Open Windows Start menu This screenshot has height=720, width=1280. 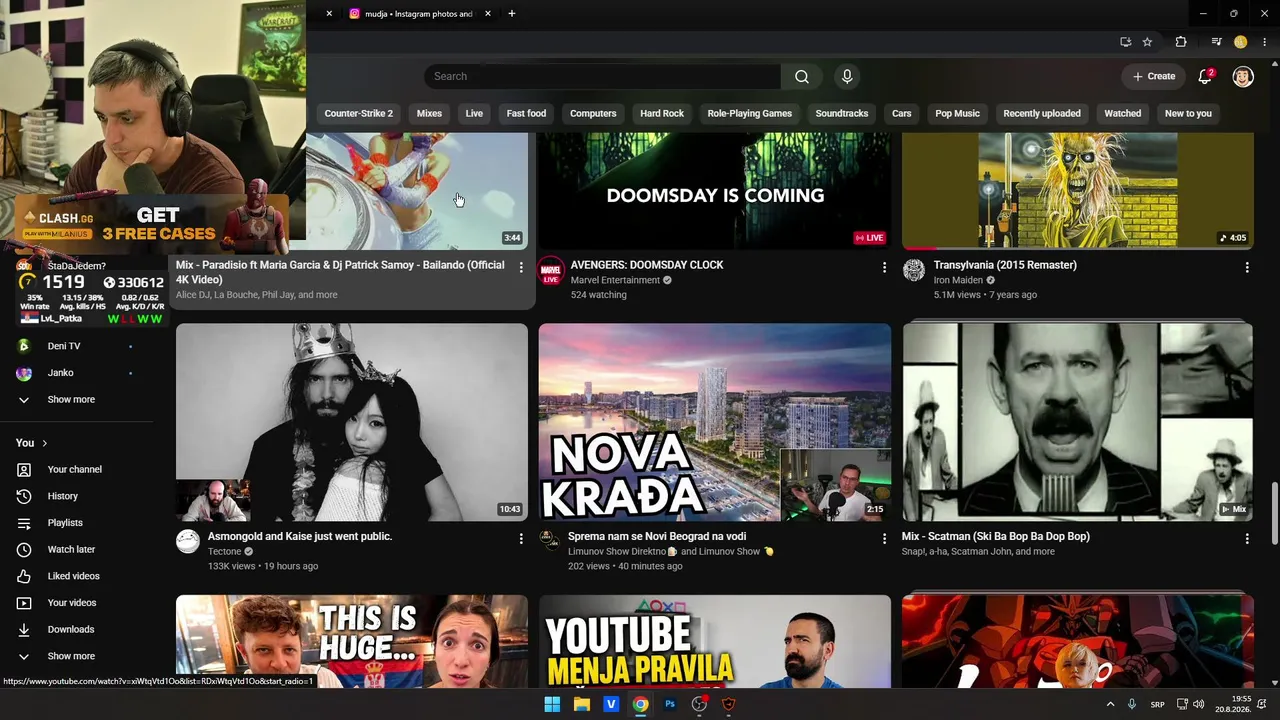tap(552, 704)
